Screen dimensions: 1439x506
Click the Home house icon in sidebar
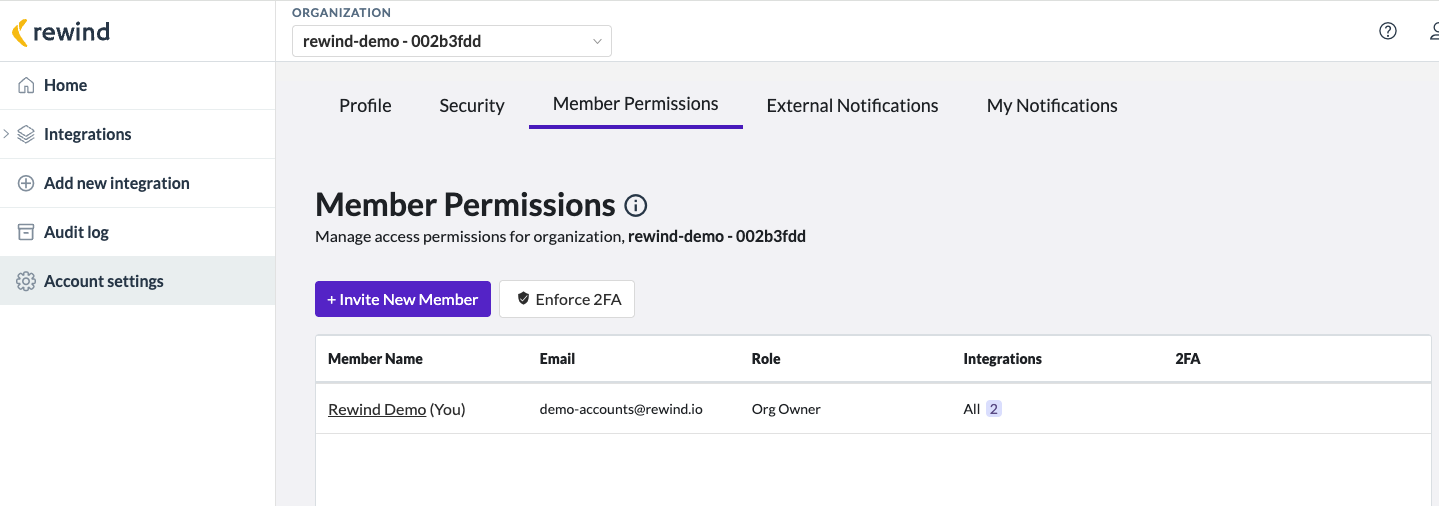click(x=27, y=86)
